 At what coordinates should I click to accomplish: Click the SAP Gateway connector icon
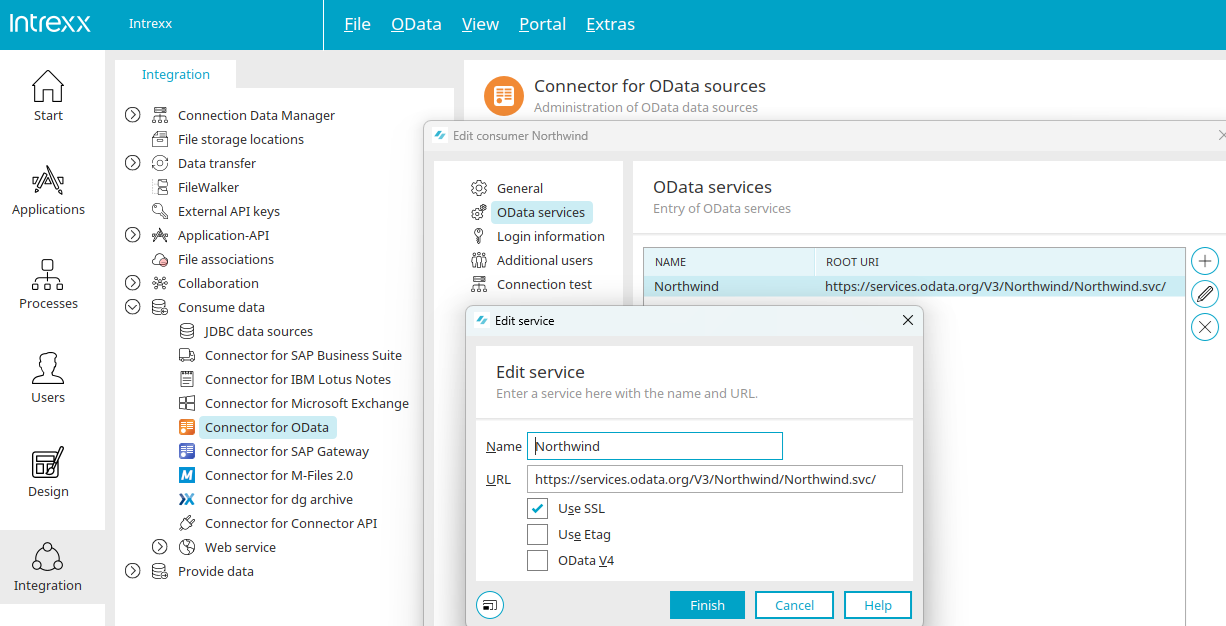(x=187, y=451)
